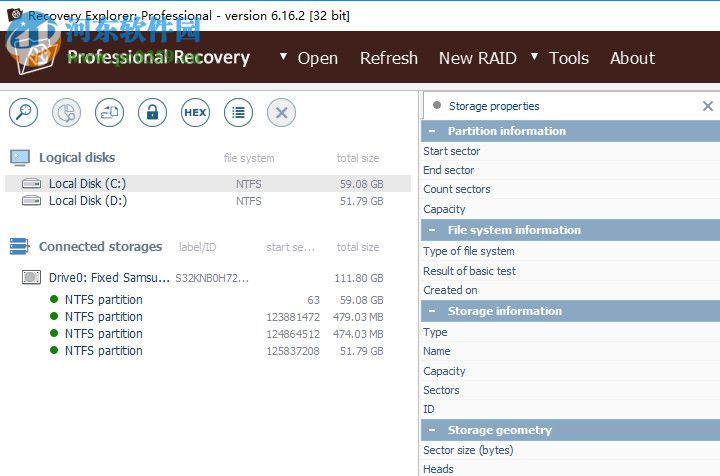This screenshot has height=476, width=720.
Task: Click Refresh in the top menu
Action: [388, 58]
